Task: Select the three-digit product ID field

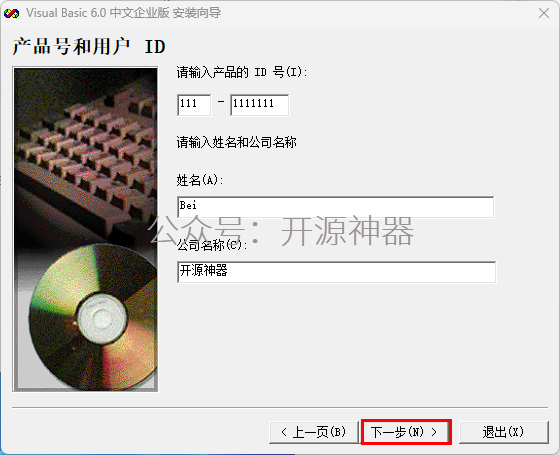Action: 194,105
